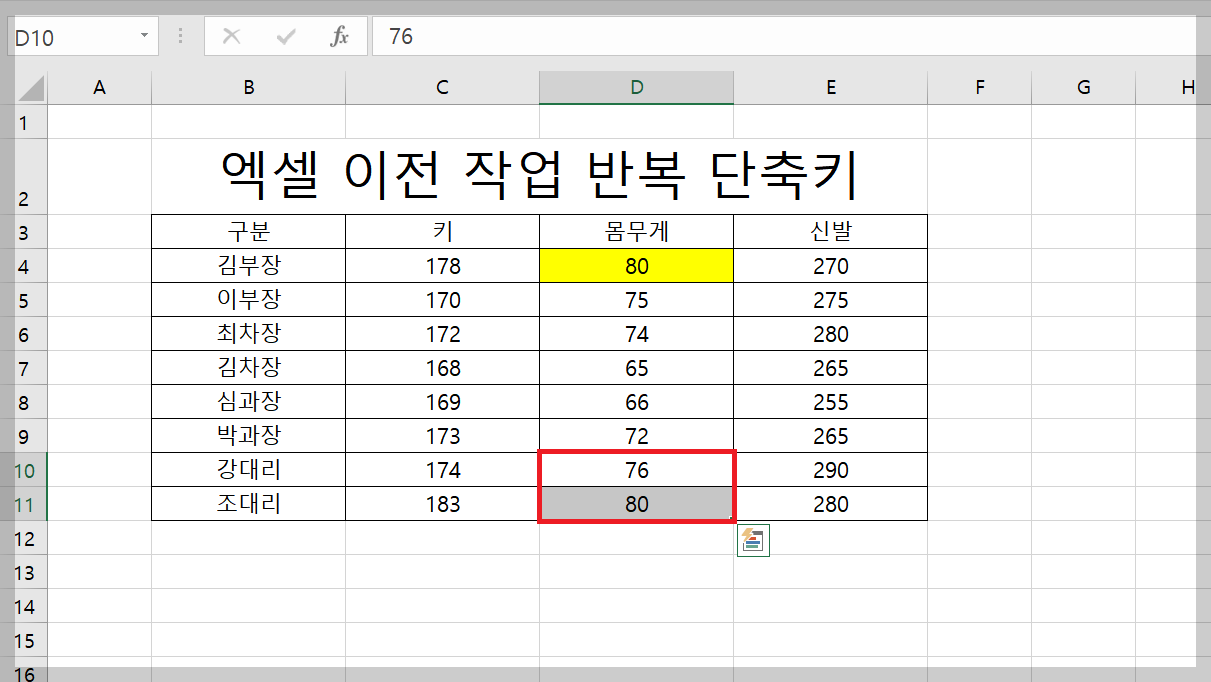Select the cell containing 김부장
The height and width of the screenshot is (682, 1211).
(x=247, y=265)
